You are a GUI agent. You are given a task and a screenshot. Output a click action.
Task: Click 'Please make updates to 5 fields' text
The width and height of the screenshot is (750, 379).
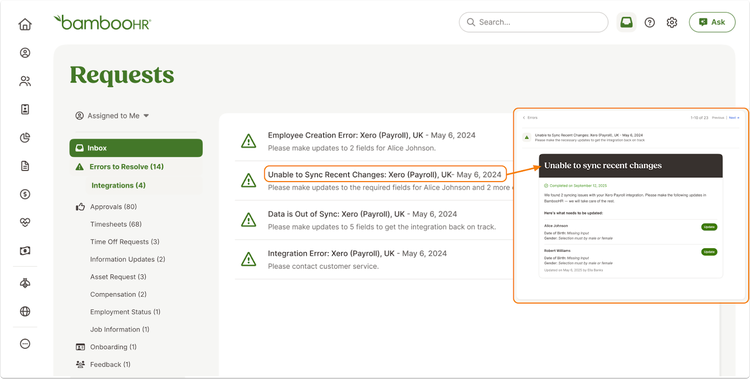(x=382, y=227)
